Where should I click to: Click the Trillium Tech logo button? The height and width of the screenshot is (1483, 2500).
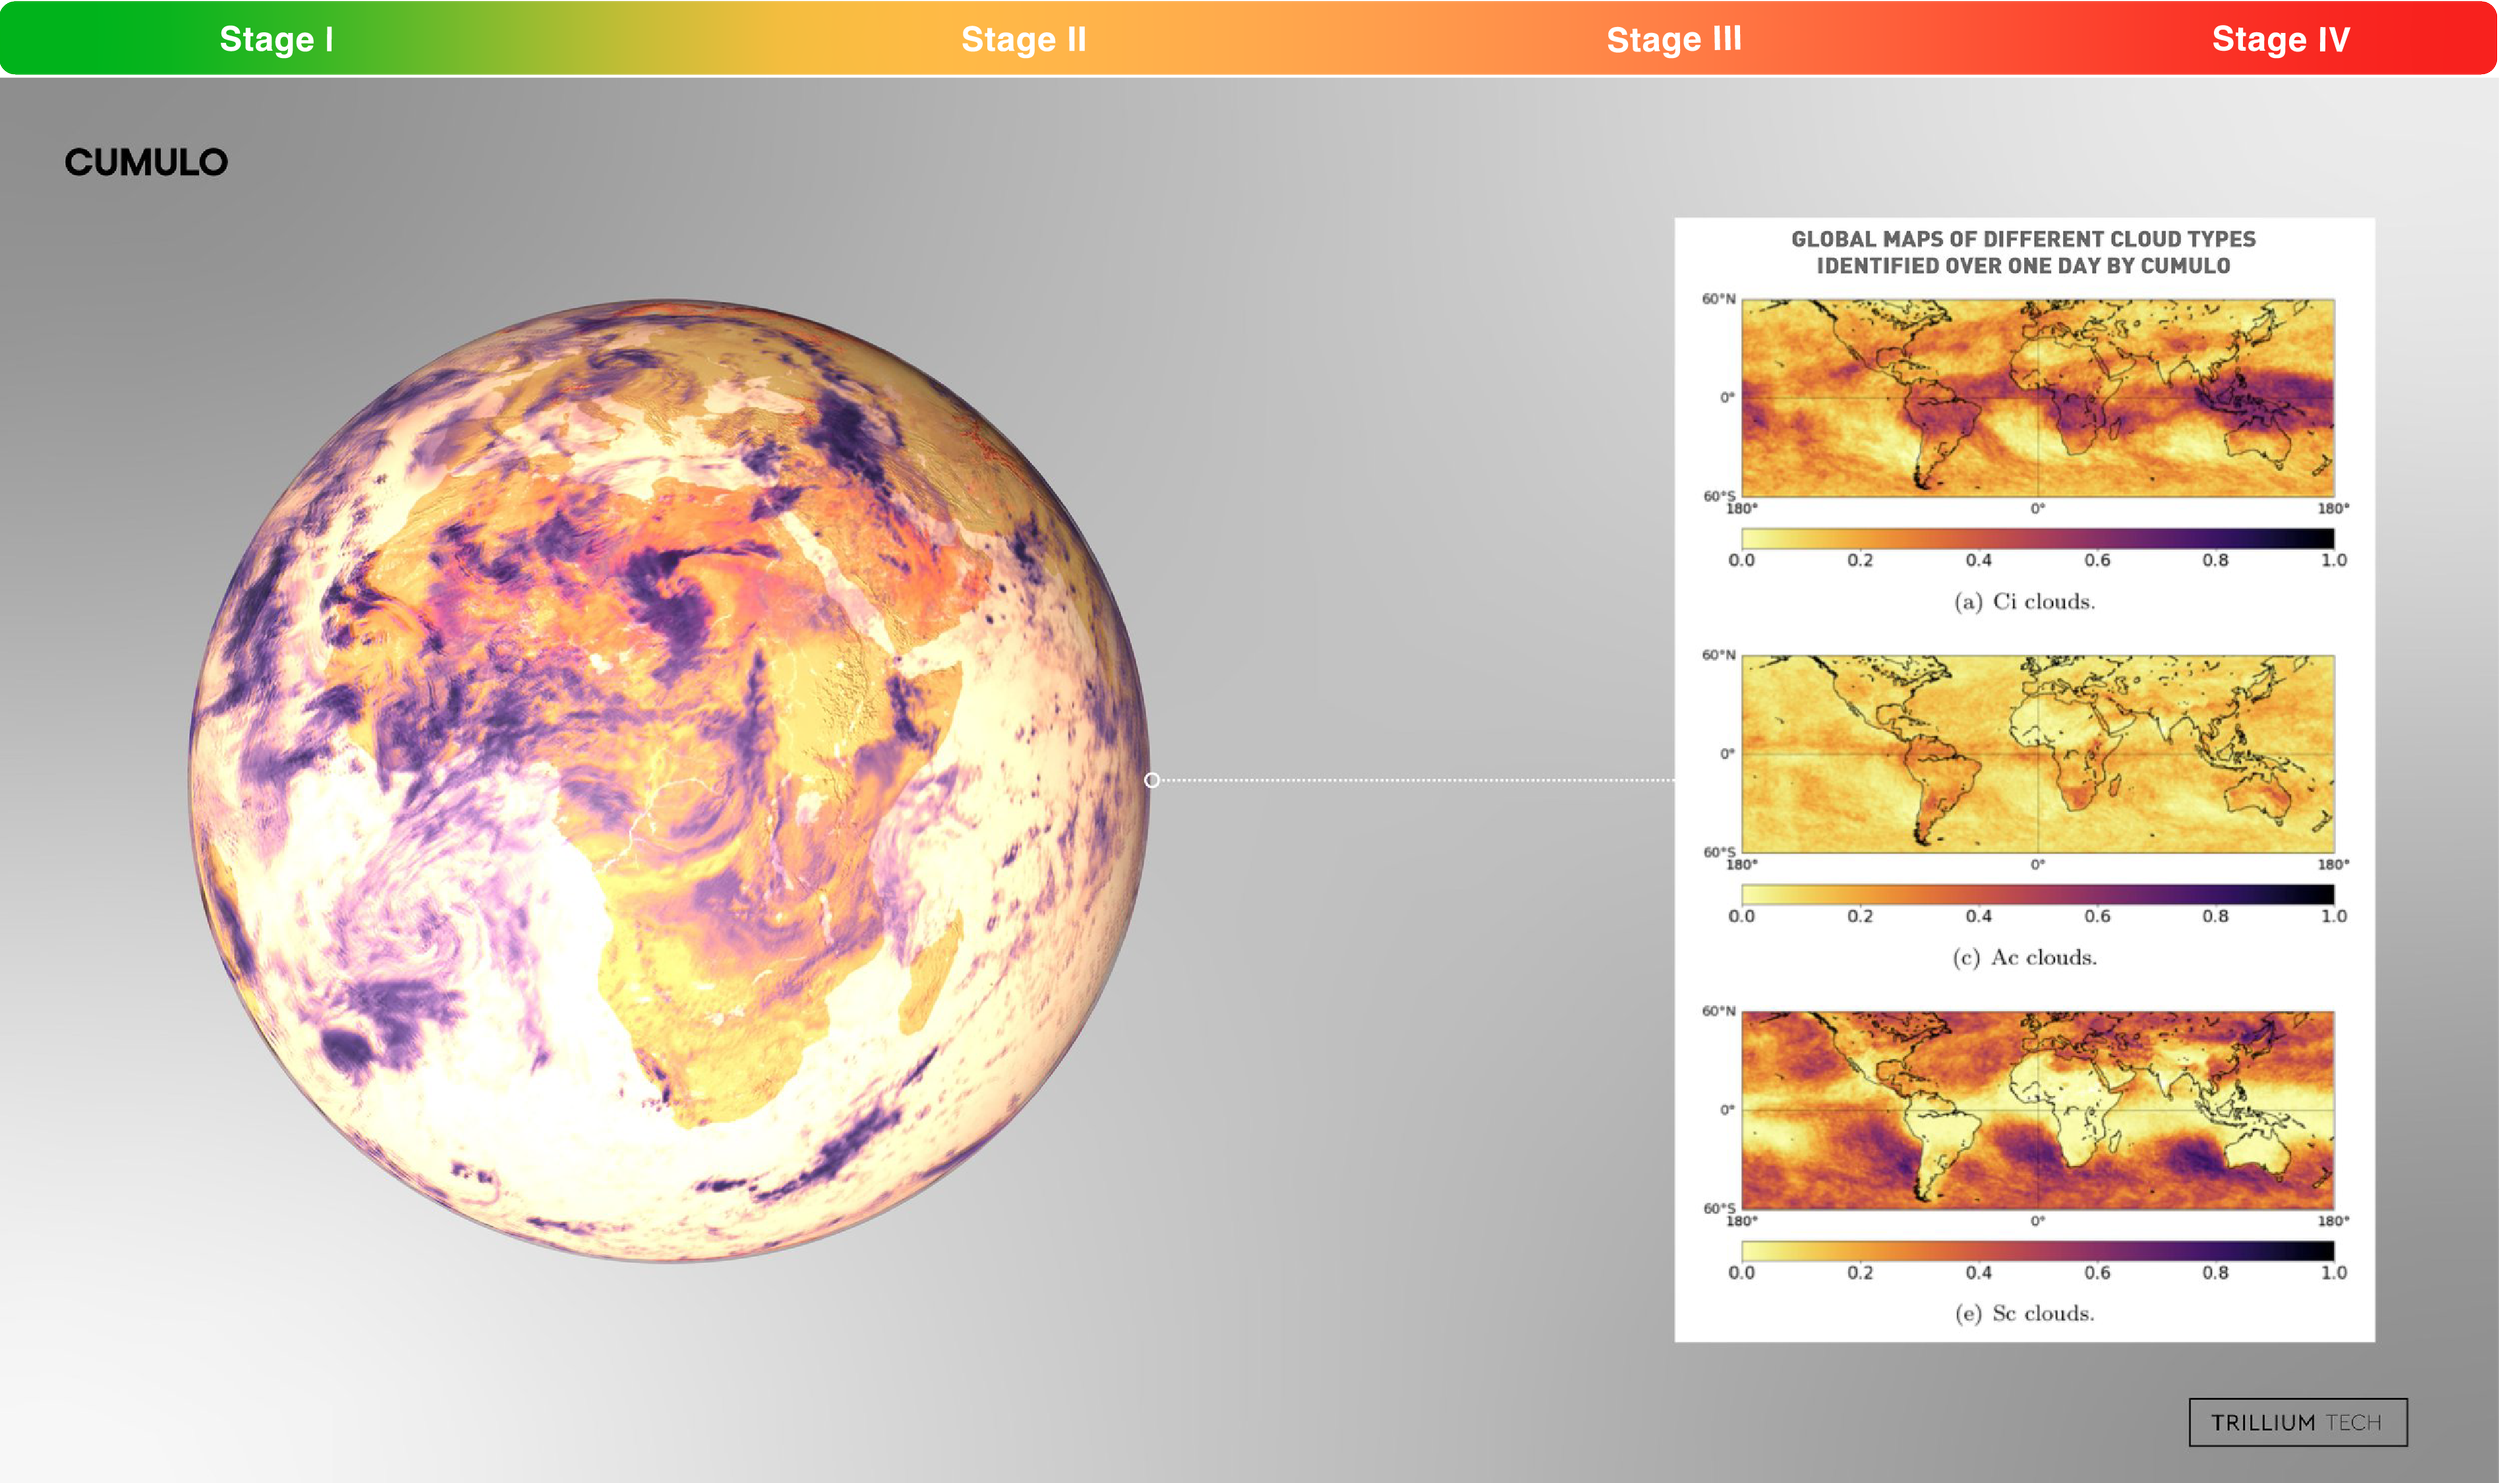tap(2297, 1421)
